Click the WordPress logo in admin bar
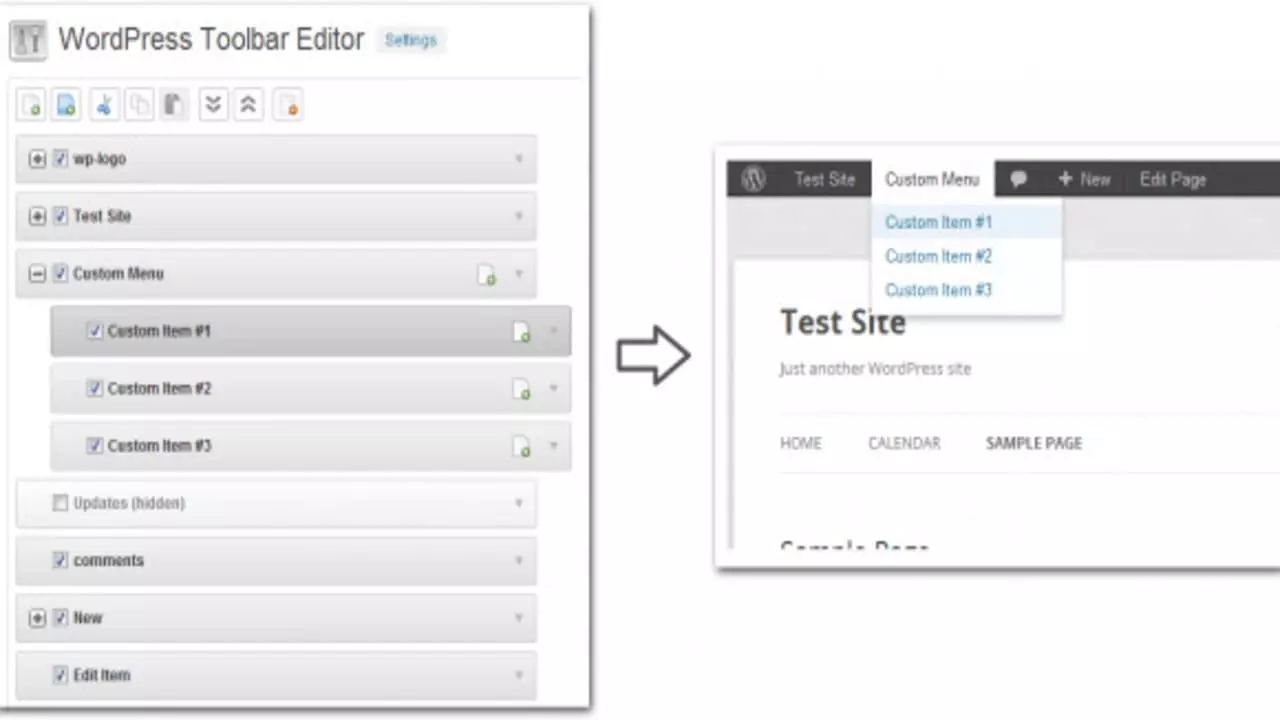The height and width of the screenshot is (720, 1280). 753,179
